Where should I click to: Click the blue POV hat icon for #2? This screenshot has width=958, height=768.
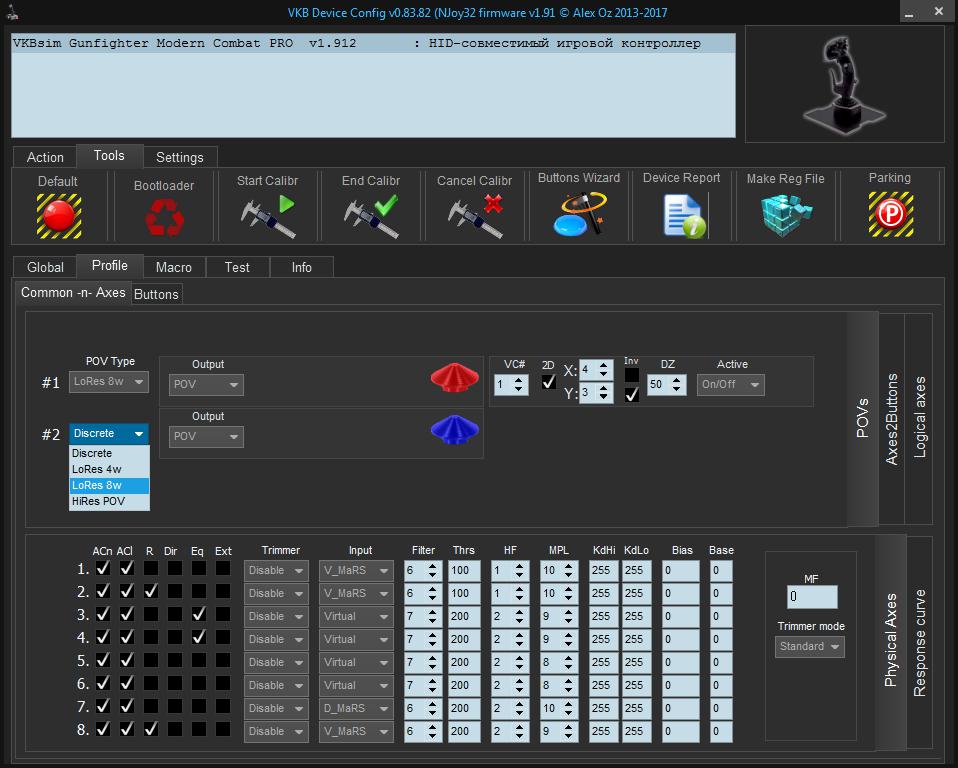pyautogui.click(x=455, y=429)
